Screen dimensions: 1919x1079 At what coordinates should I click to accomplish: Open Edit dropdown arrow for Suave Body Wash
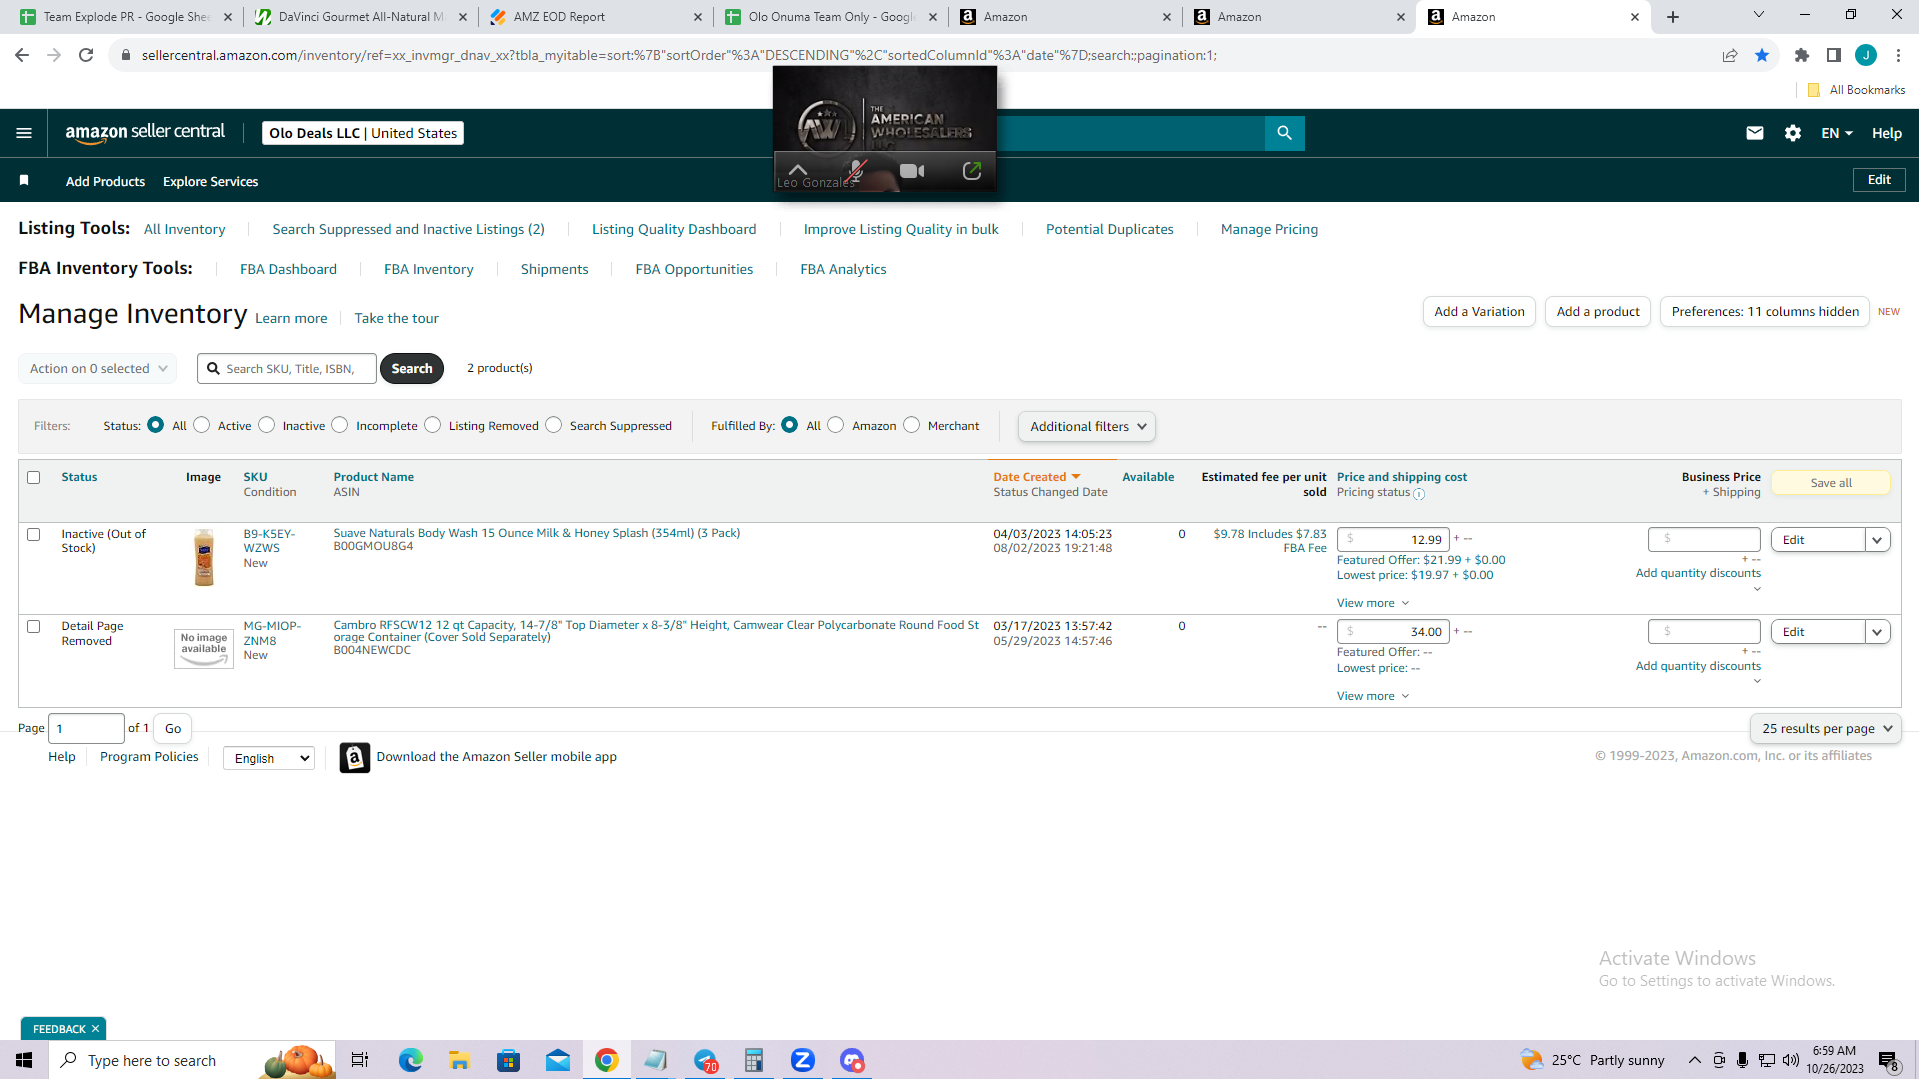pos(1877,540)
